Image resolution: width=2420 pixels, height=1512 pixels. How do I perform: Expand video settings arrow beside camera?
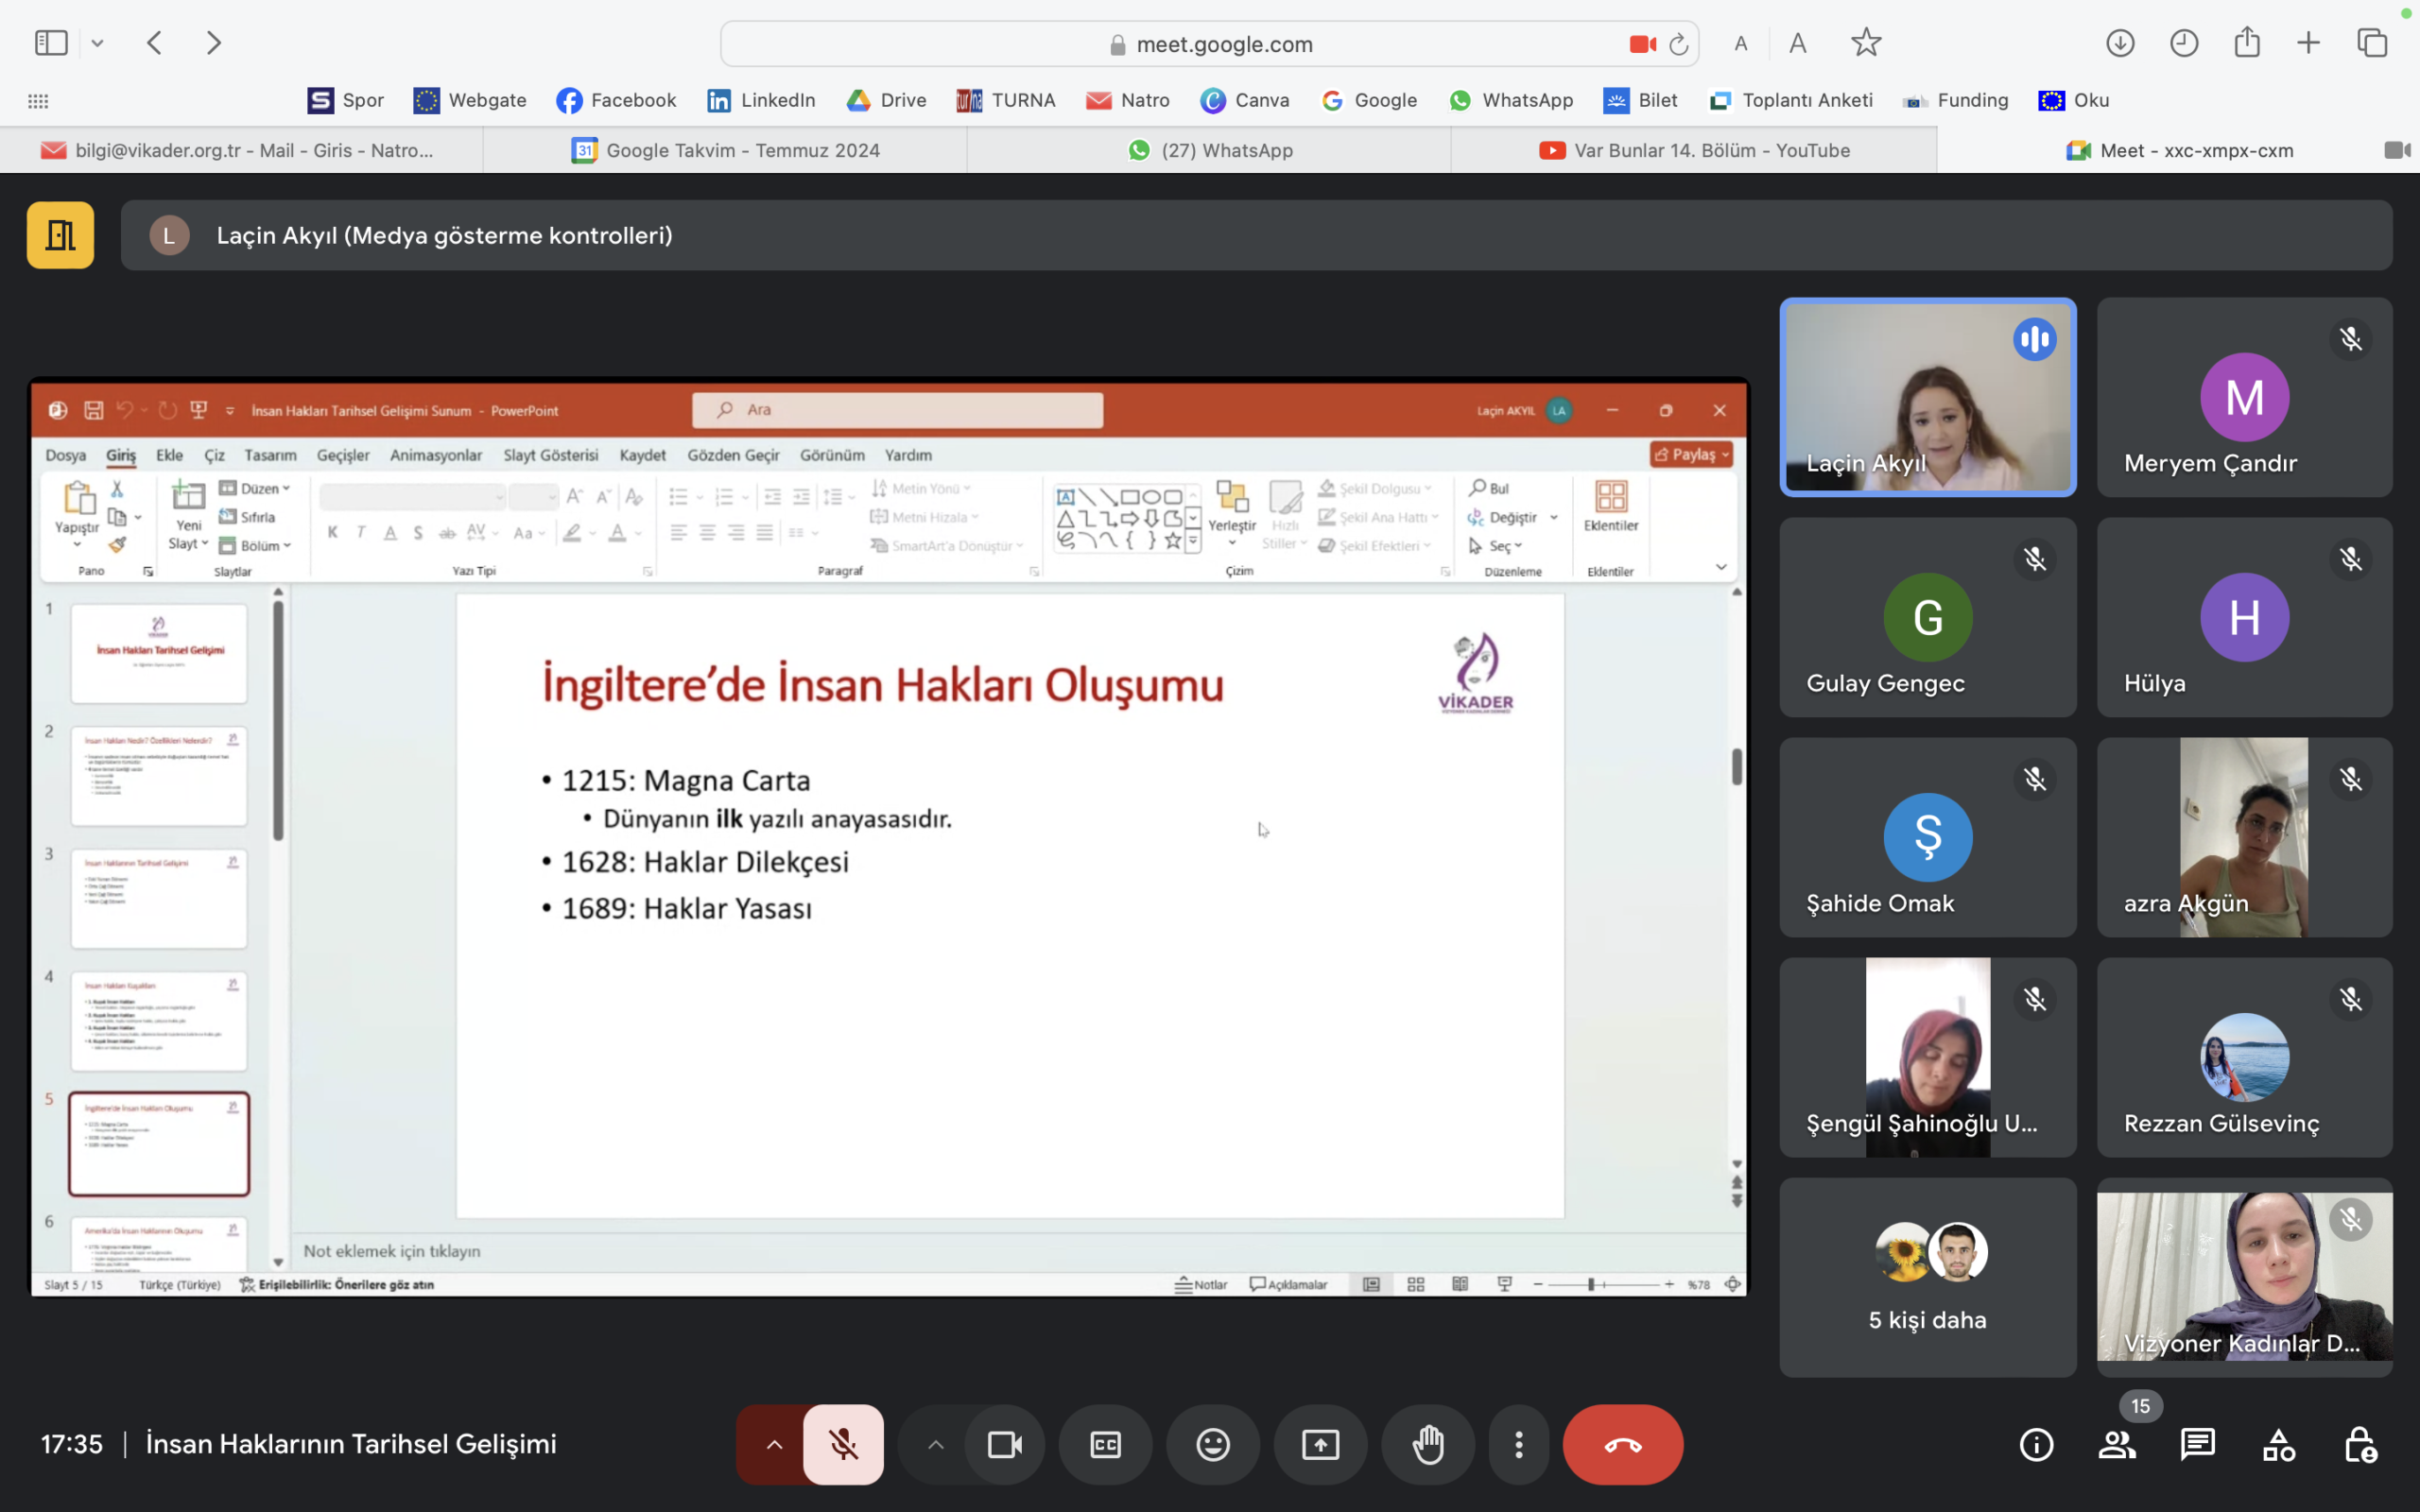[935, 1444]
